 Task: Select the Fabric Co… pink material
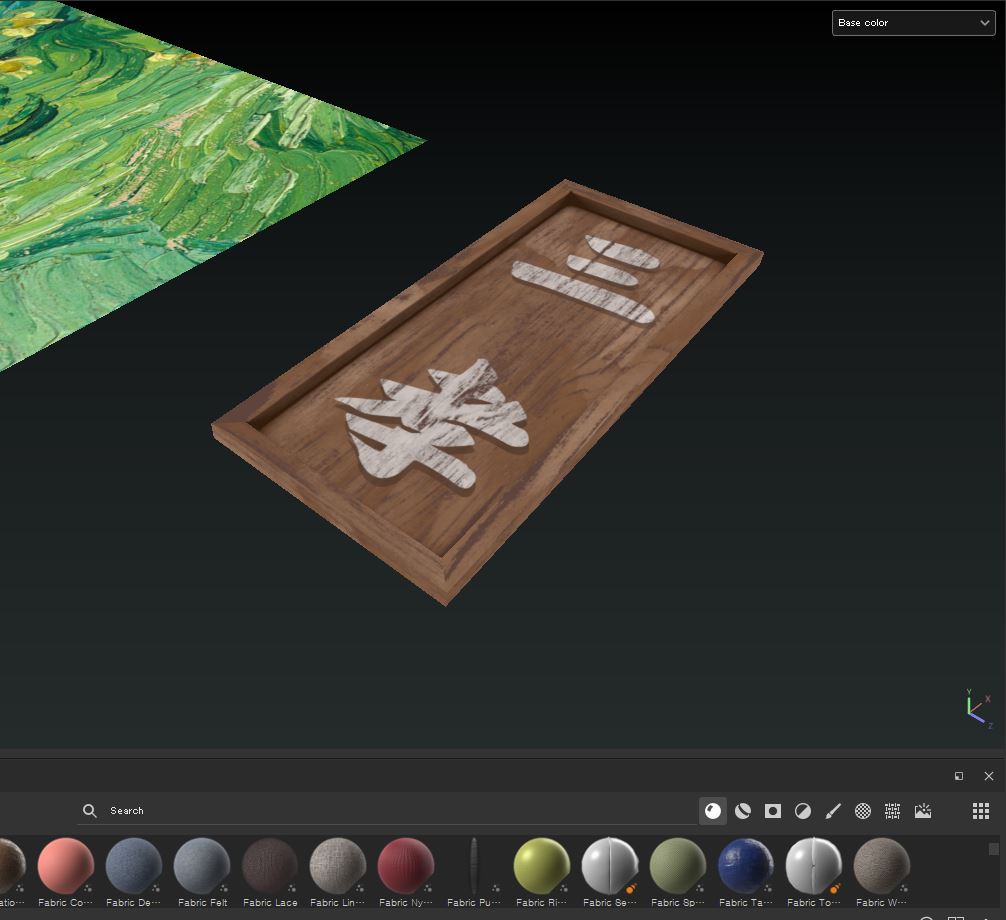click(65, 872)
